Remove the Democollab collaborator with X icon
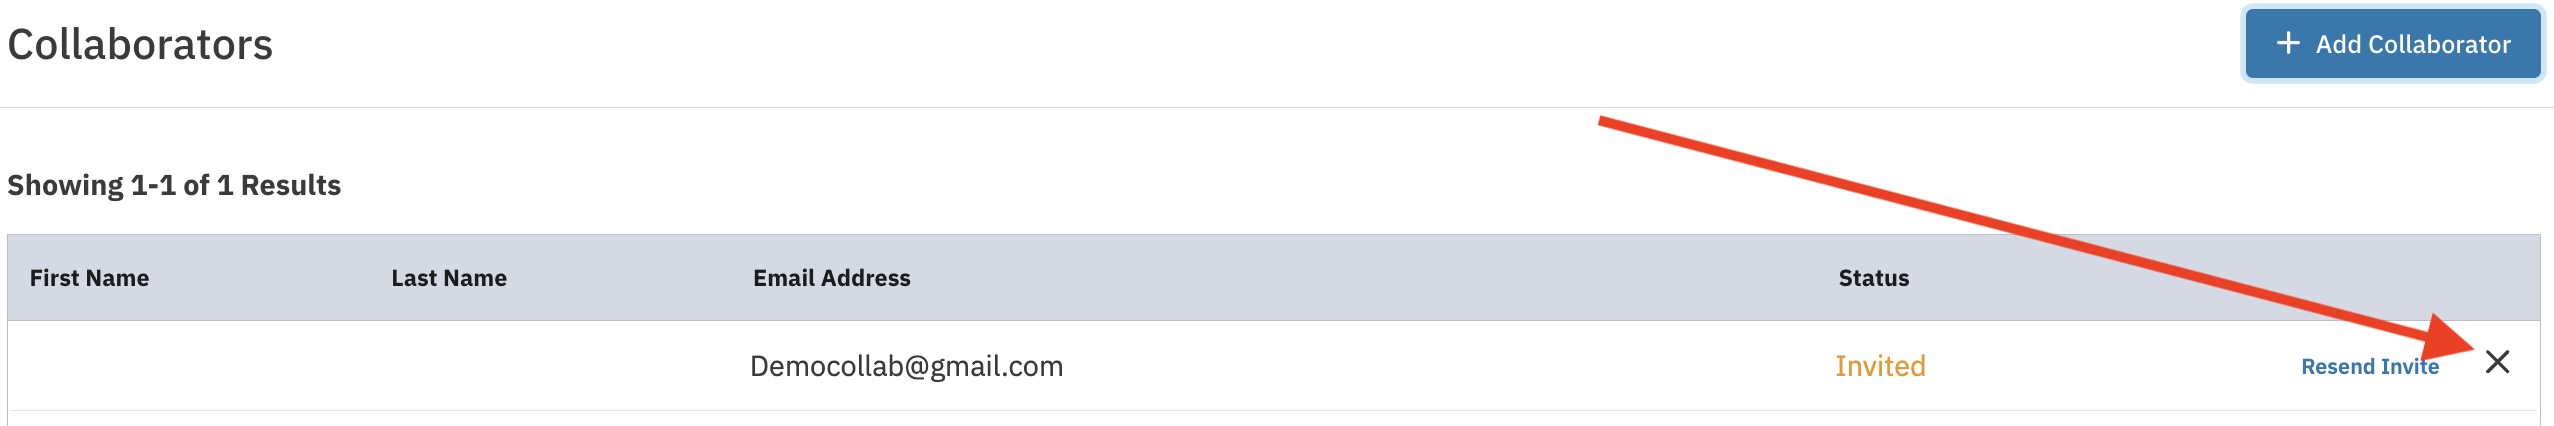2554x426 pixels. click(x=2497, y=362)
